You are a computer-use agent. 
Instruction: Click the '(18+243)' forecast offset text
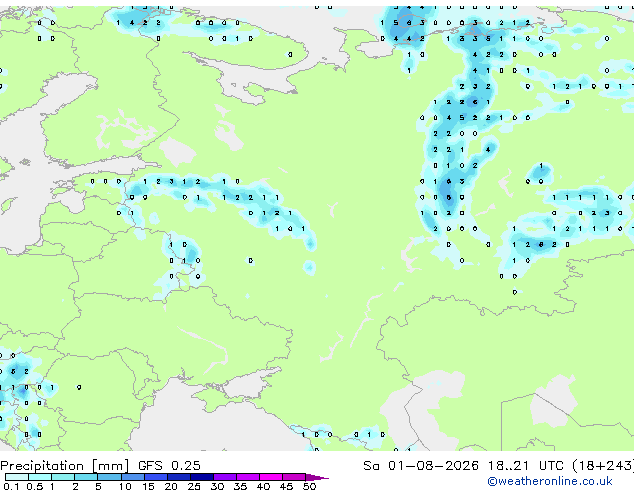point(603,466)
